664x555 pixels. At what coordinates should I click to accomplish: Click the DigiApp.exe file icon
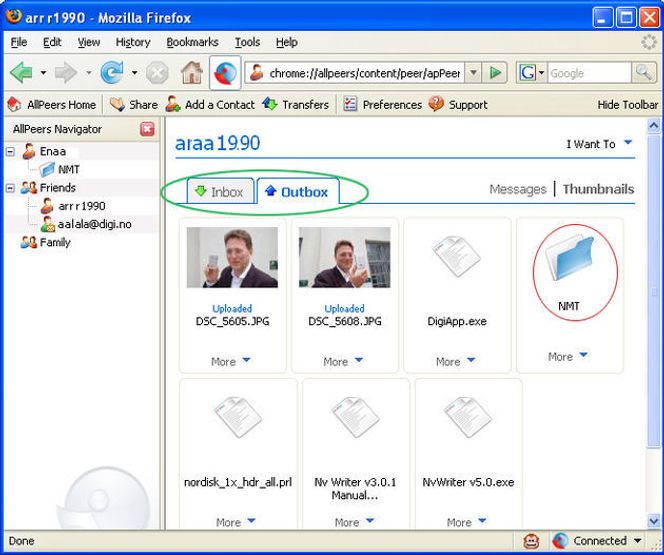(456, 256)
